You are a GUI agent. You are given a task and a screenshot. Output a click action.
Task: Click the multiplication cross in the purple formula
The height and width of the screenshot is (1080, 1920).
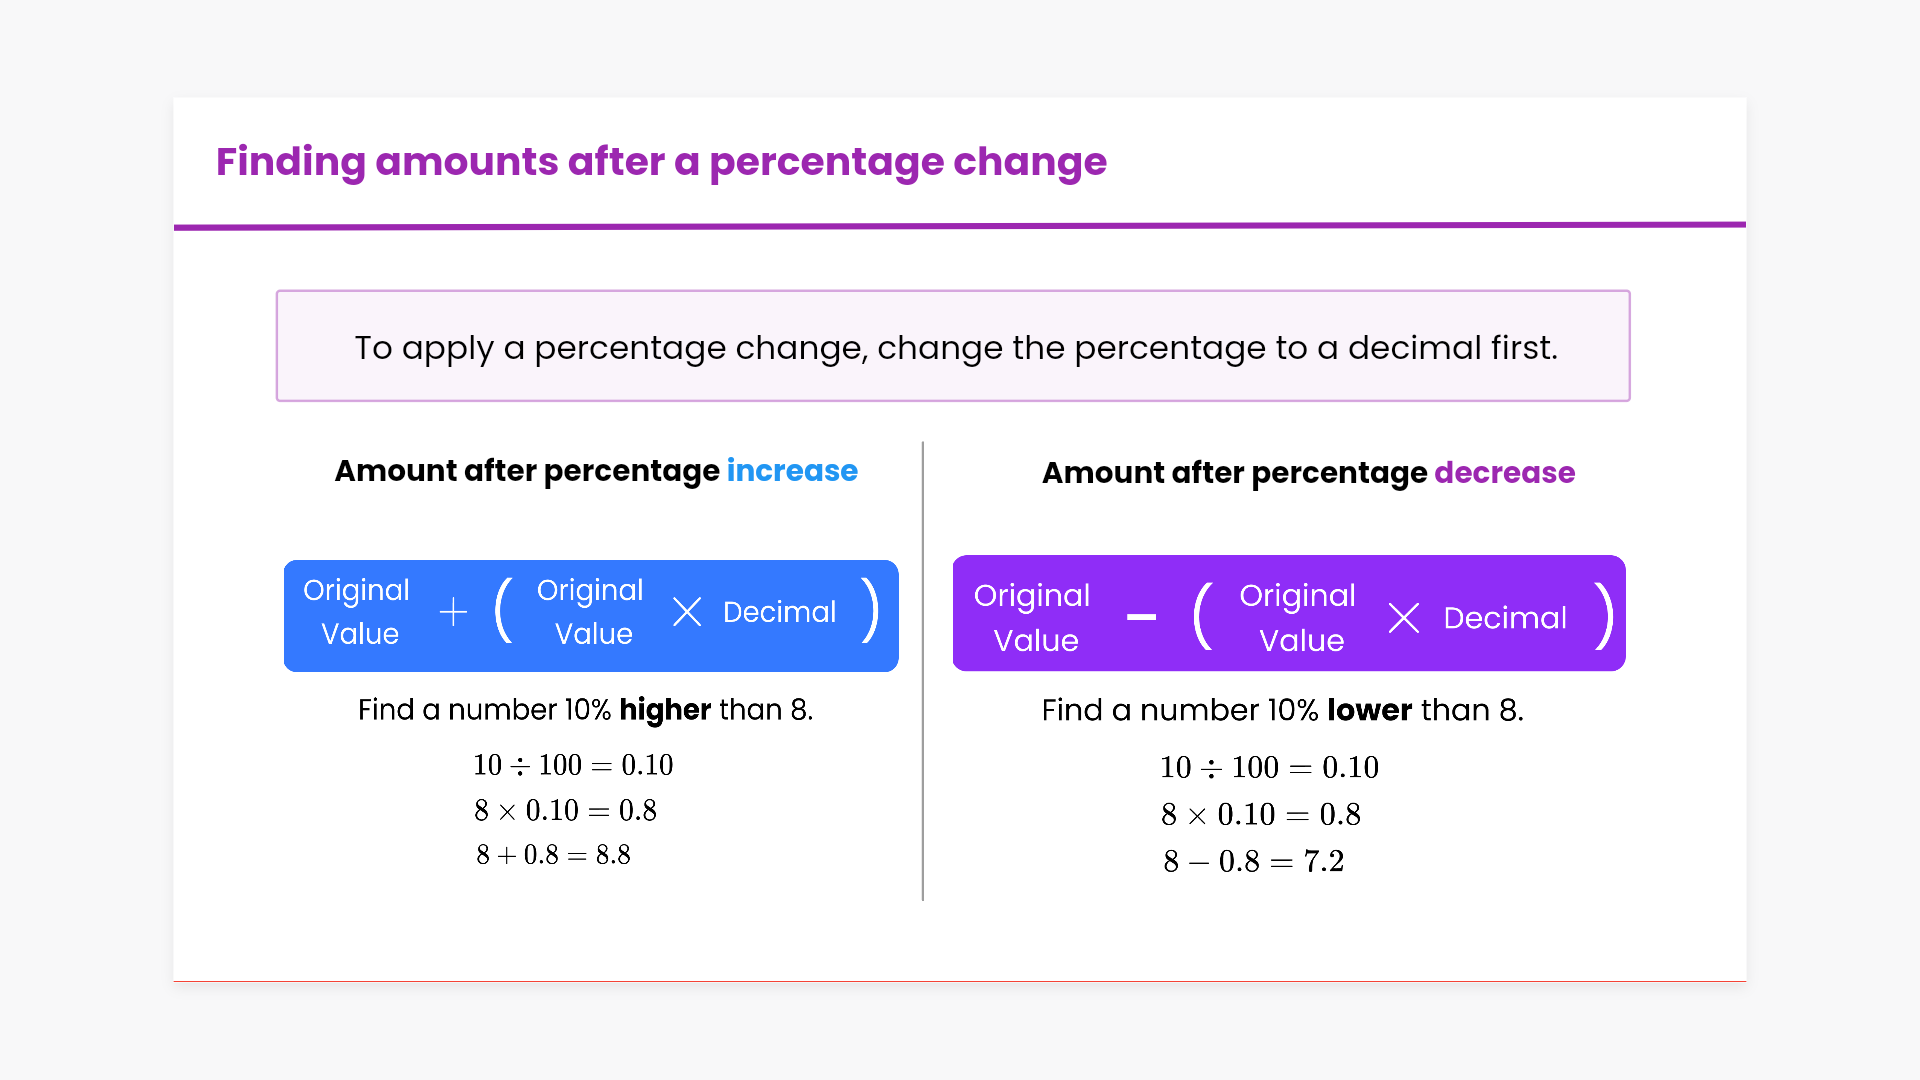1404,618
